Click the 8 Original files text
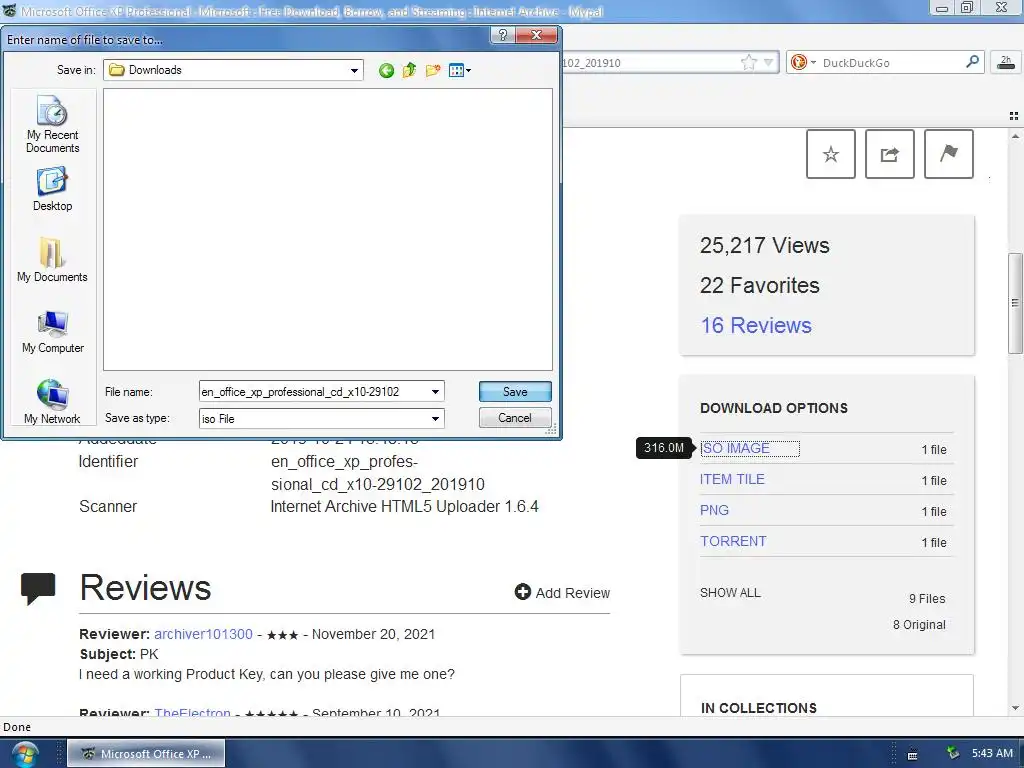Image resolution: width=1024 pixels, height=768 pixels. [x=919, y=625]
